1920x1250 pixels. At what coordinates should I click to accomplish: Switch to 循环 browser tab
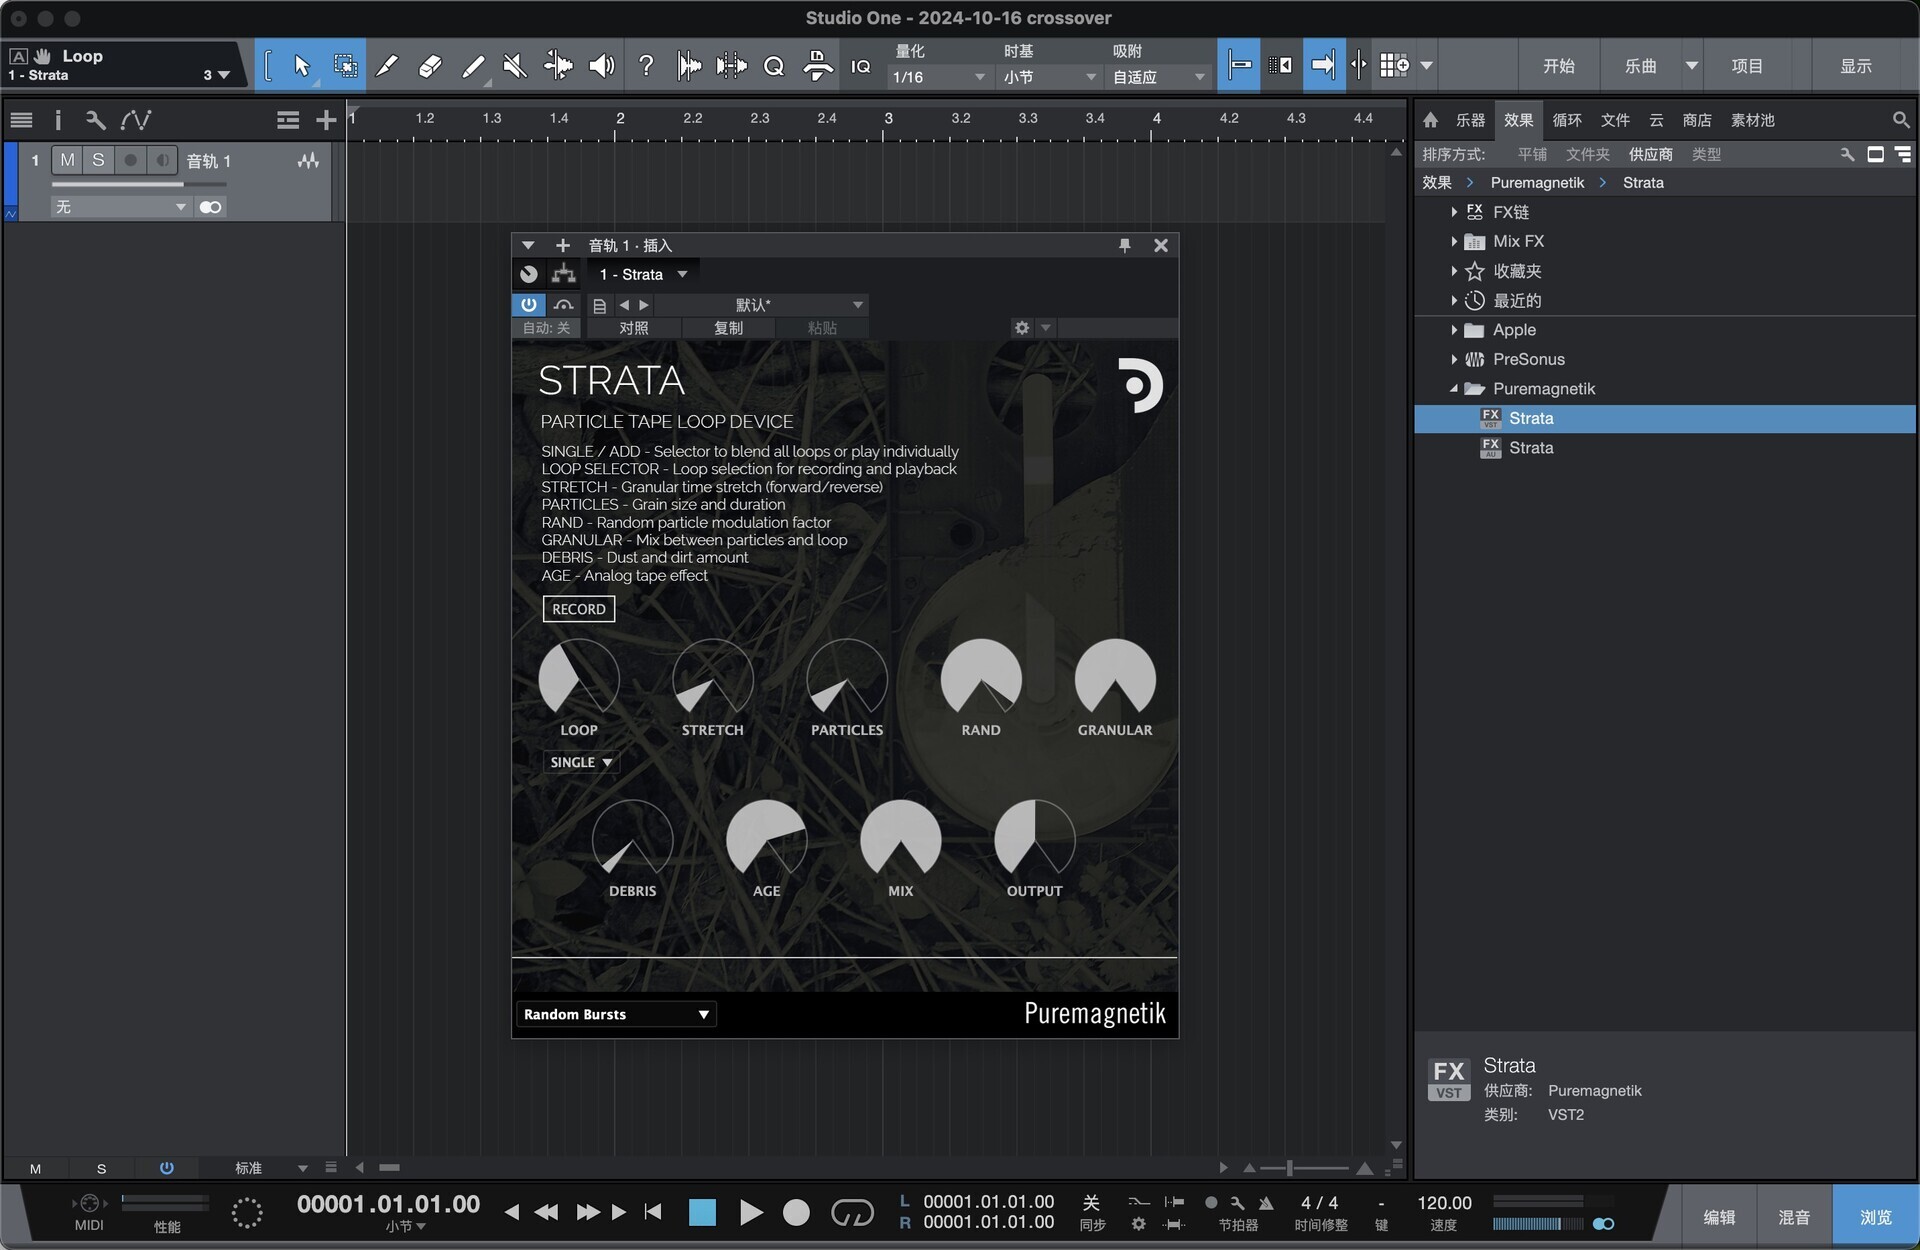(1566, 120)
